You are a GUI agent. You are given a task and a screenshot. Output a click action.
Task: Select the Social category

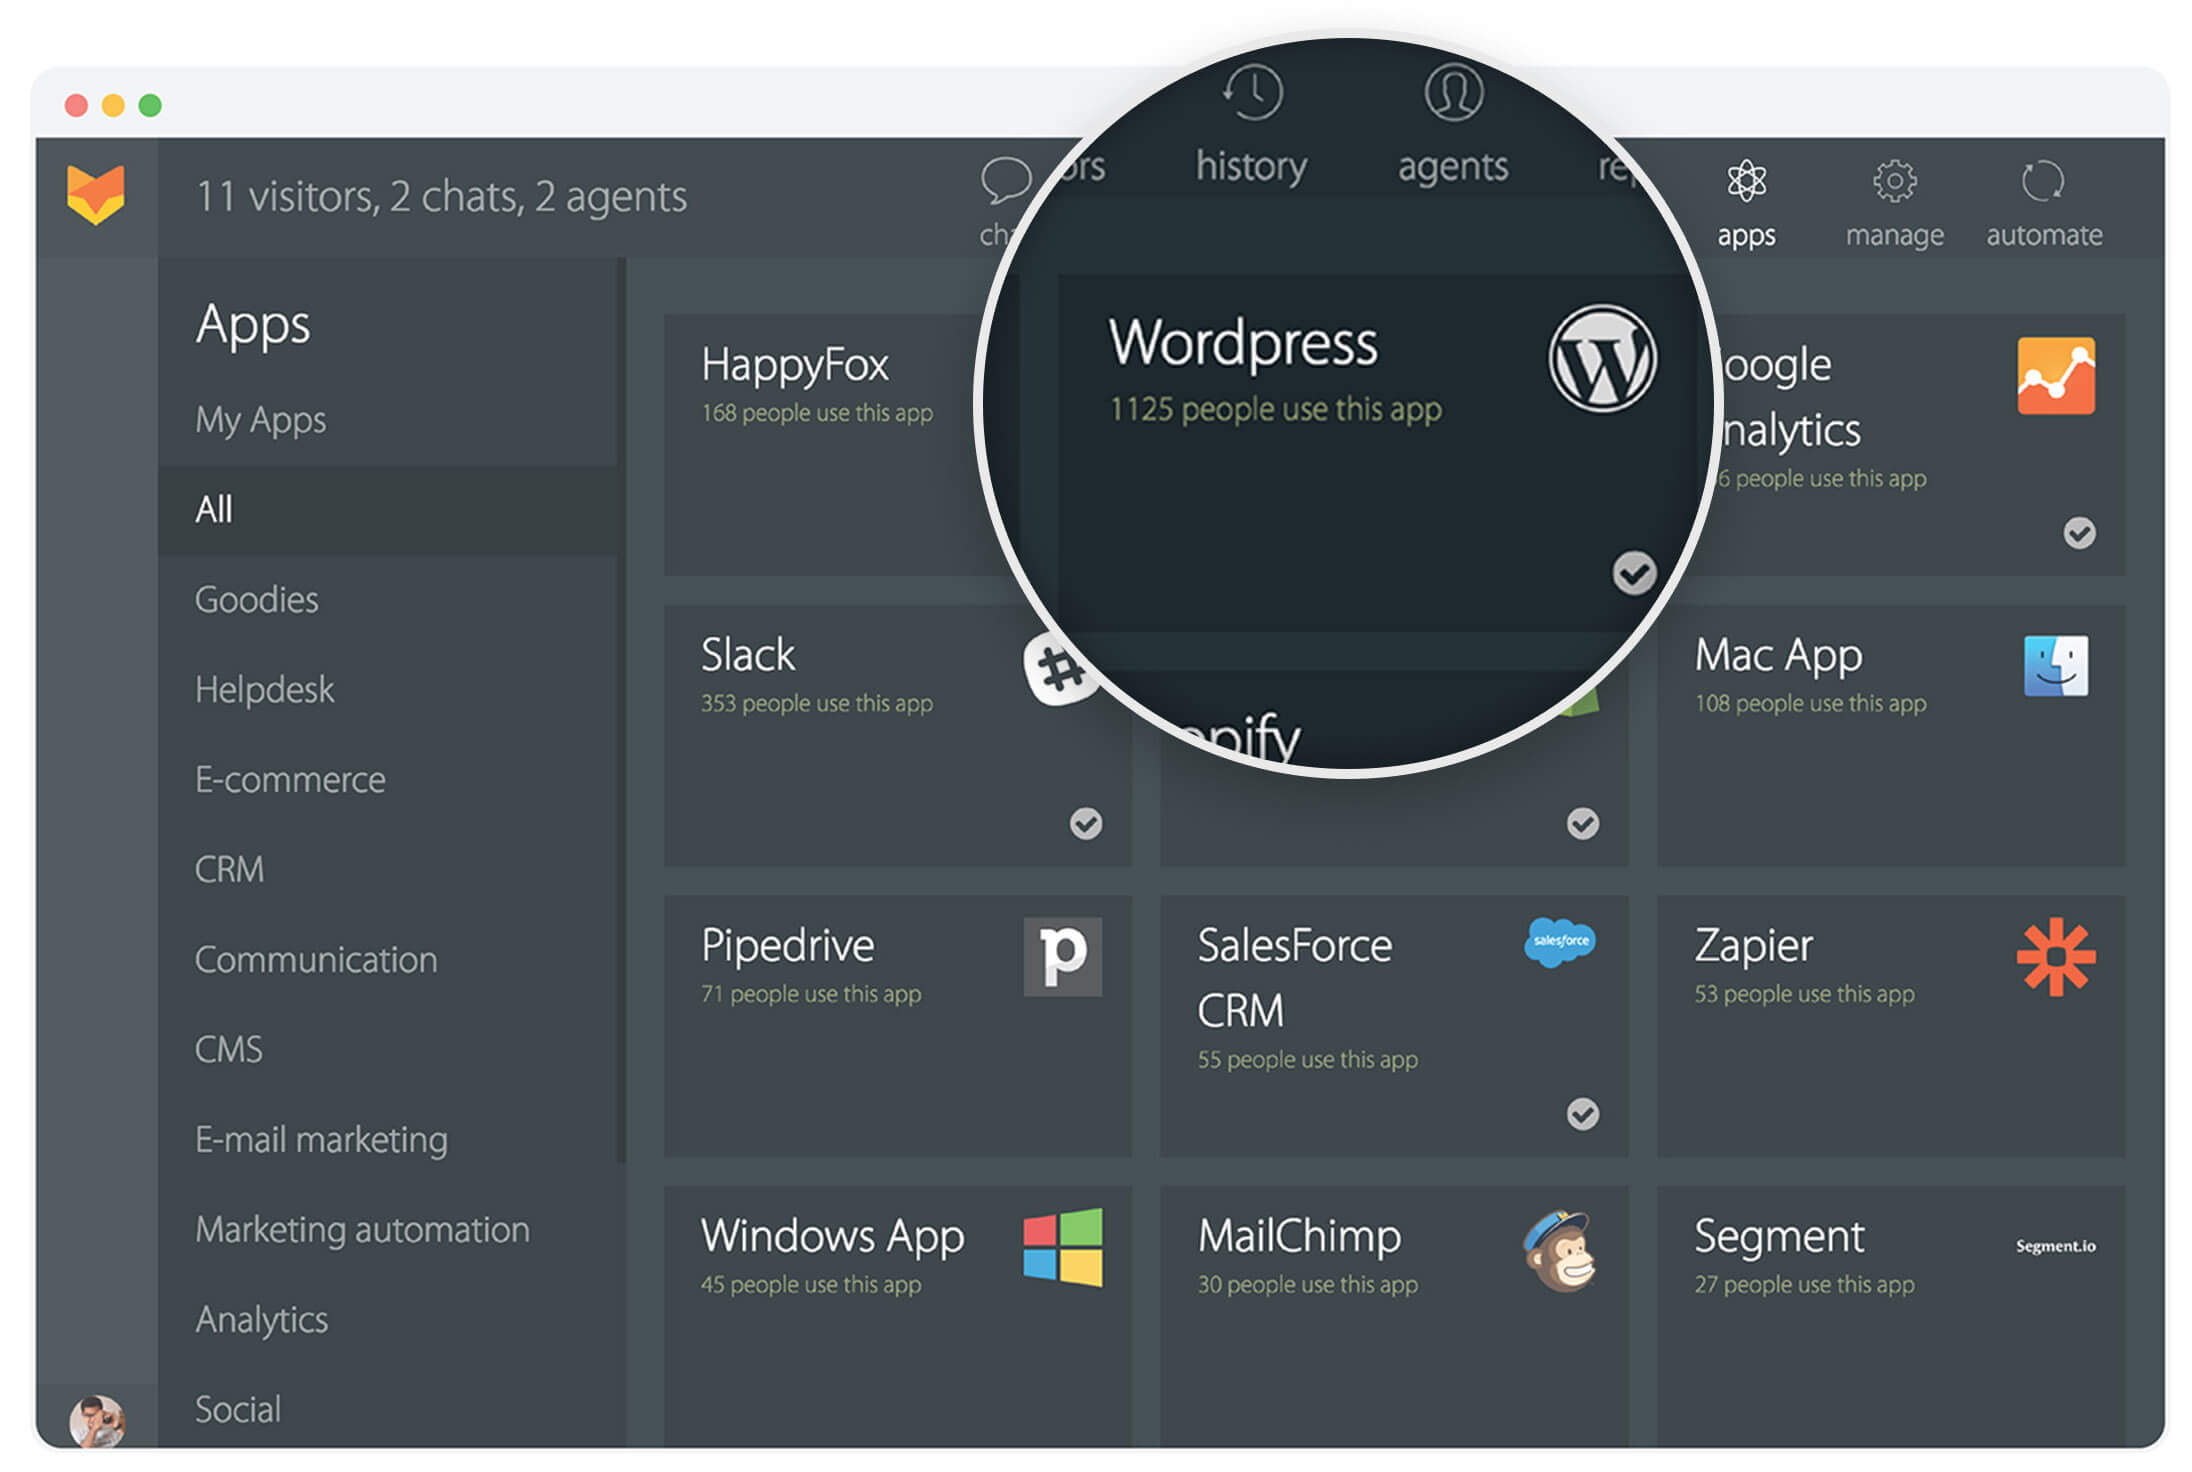coord(237,1410)
